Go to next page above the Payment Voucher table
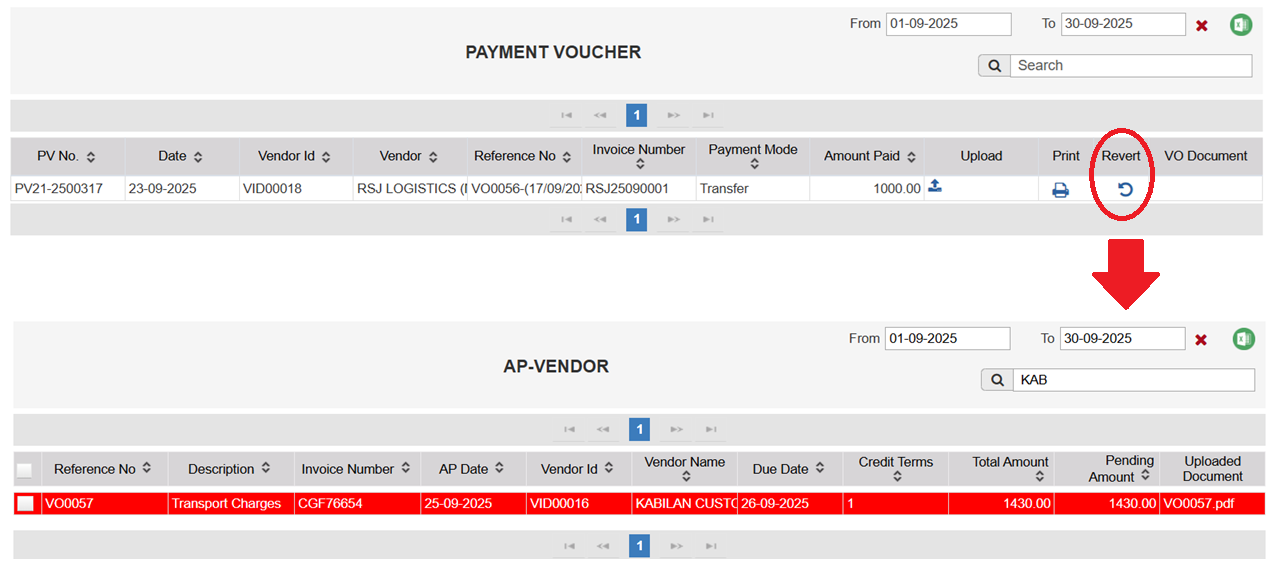 click(x=674, y=115)
